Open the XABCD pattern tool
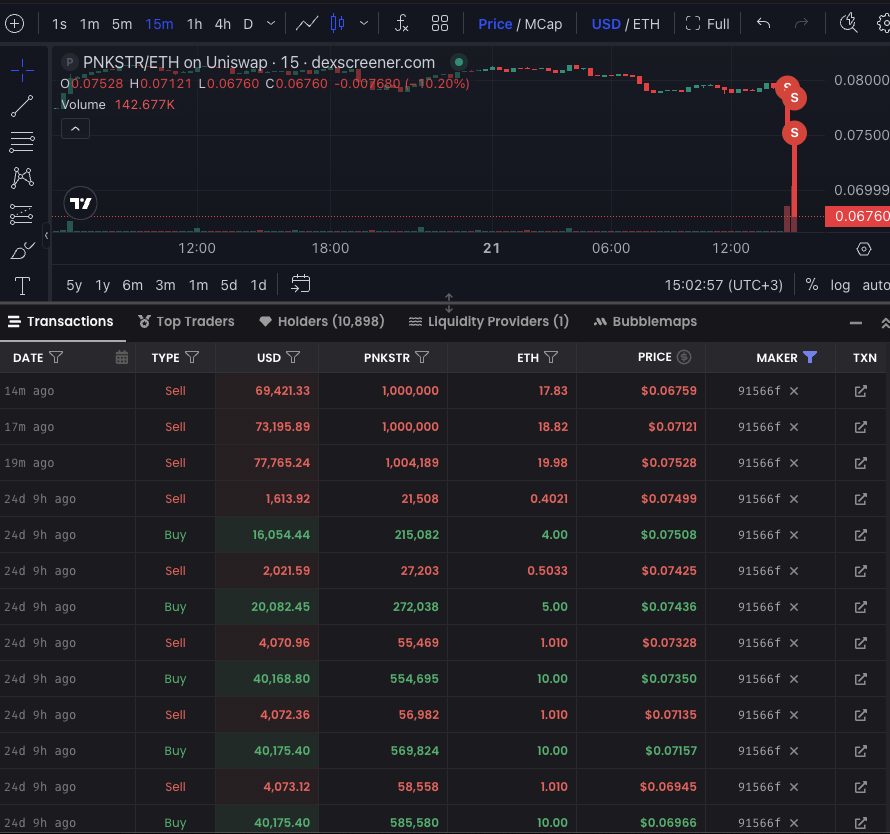890x834 pixels. click(21, 178)
